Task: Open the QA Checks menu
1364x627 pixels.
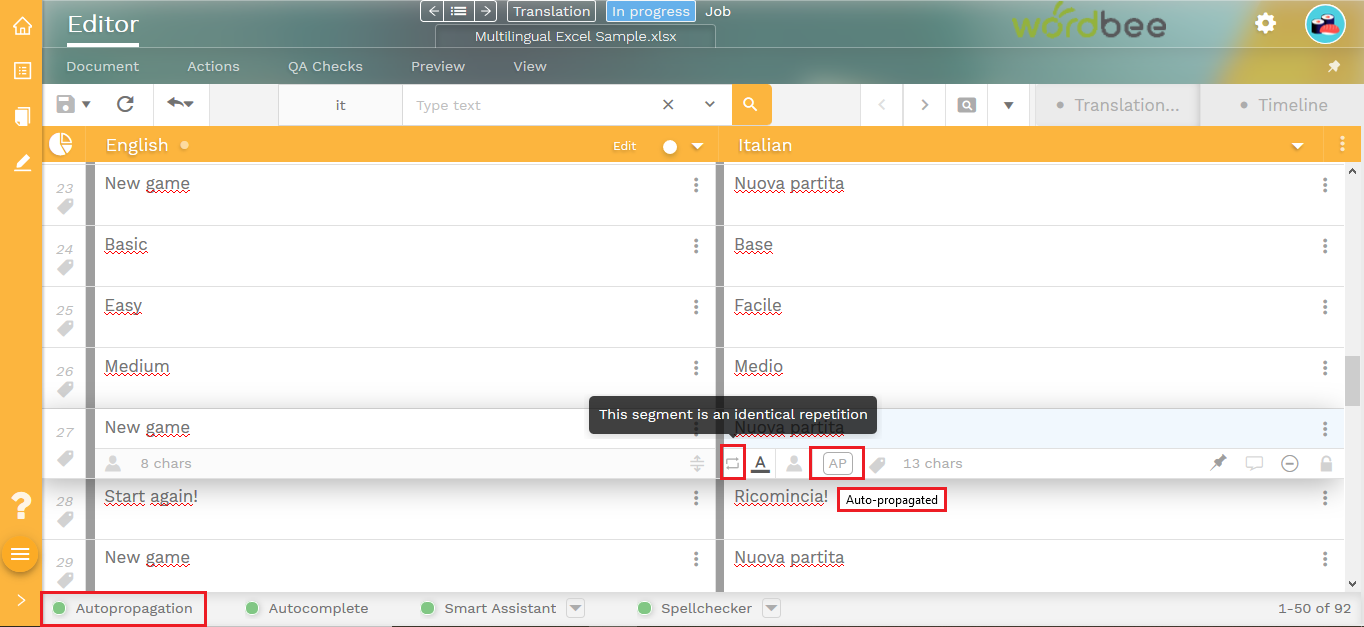Action: point(325,66)
